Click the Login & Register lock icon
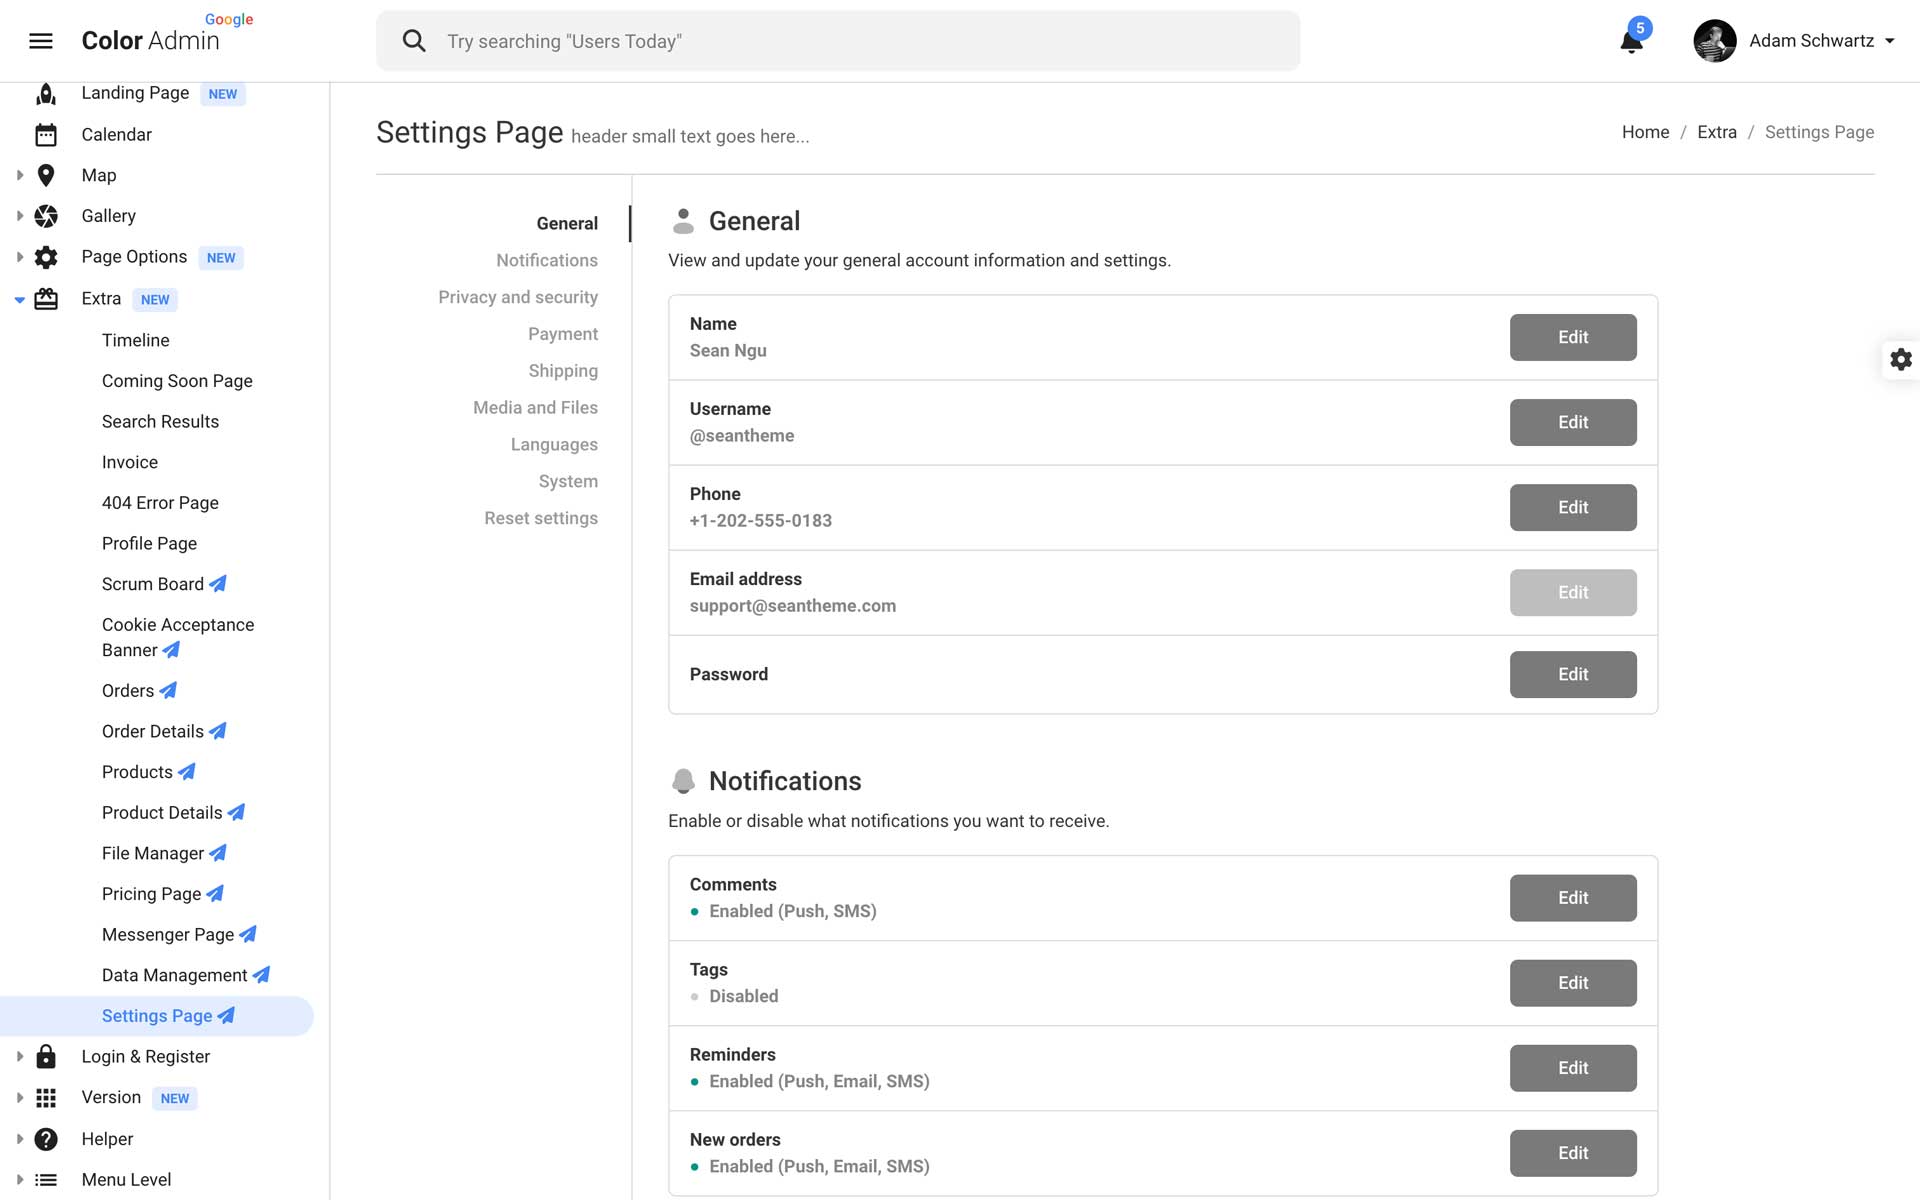 click(x=46, y=1057)
